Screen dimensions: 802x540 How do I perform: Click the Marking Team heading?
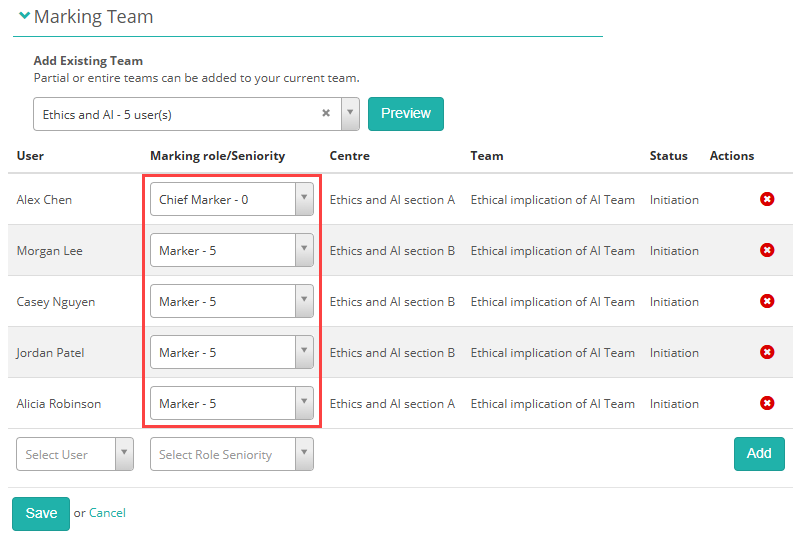pos(93,17)
